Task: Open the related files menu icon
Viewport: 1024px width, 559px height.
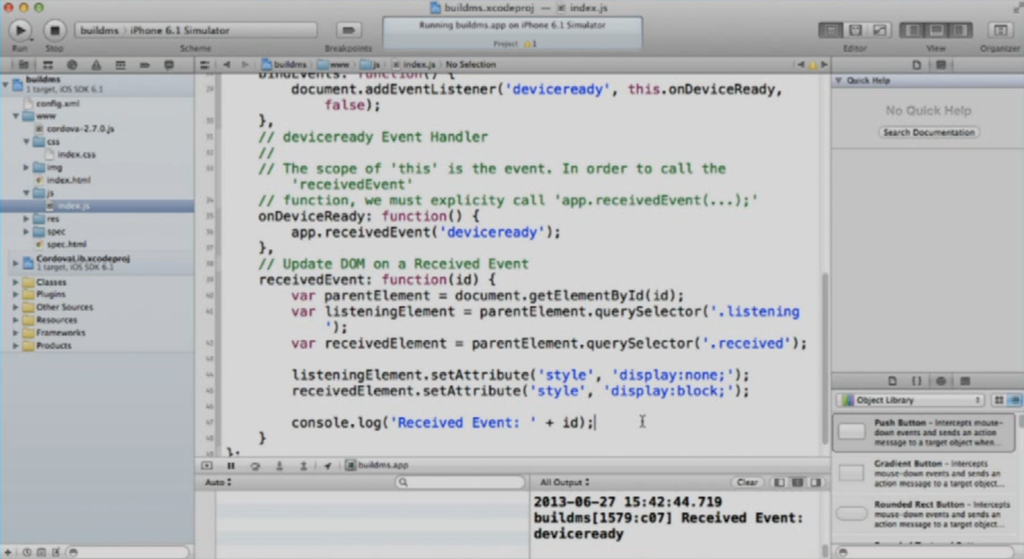Action: point(204,65)
